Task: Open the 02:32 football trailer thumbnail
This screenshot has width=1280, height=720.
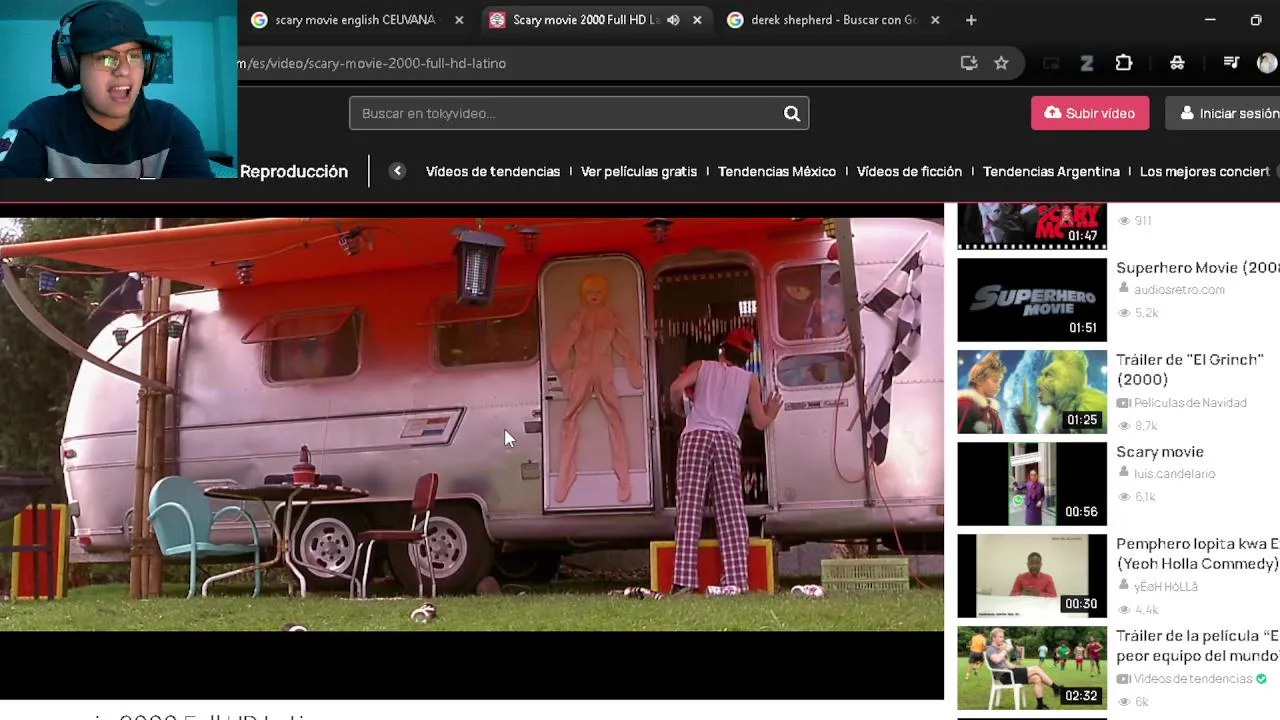Action: (1032, 668)
